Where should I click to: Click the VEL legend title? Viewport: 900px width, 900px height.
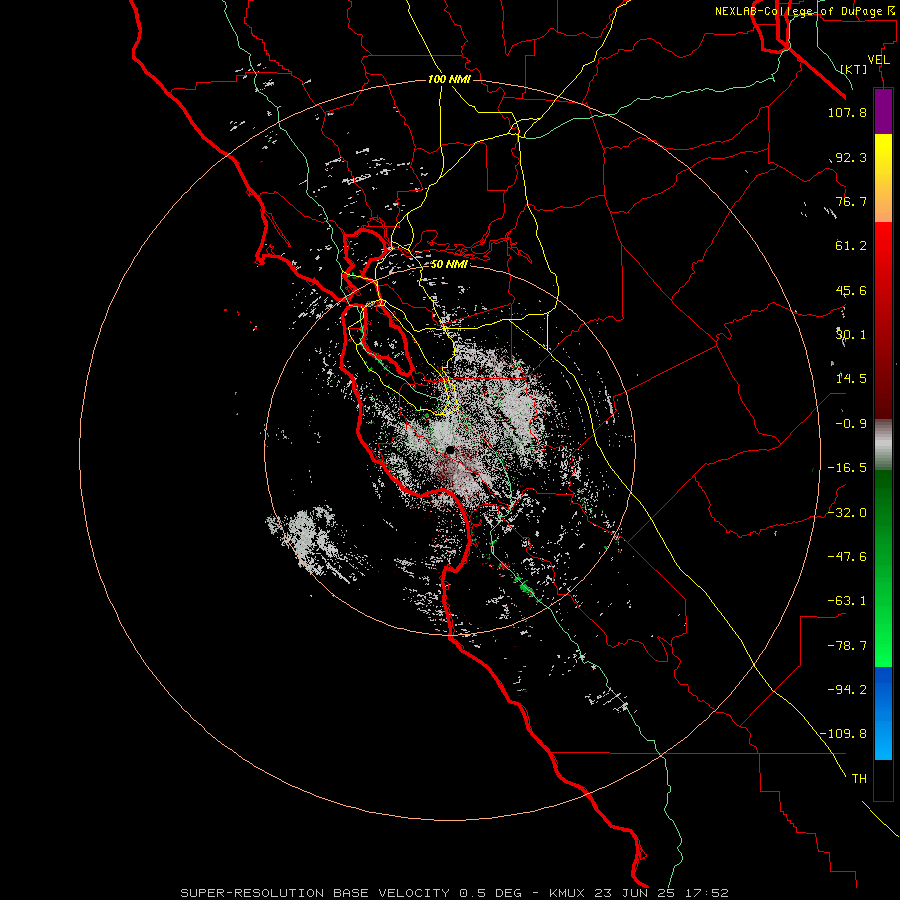[878, 60]
